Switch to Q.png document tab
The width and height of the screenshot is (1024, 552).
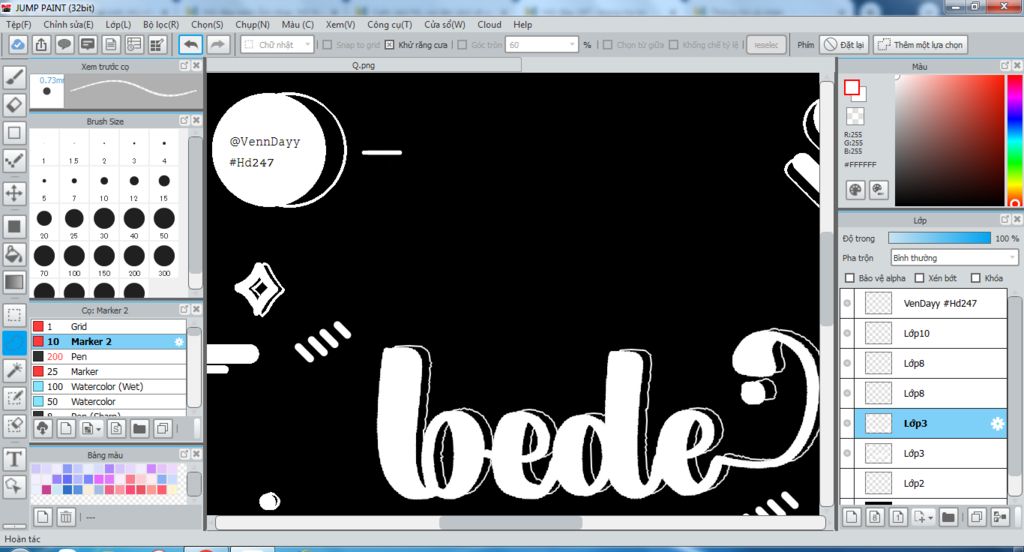(x=364, y=65)
